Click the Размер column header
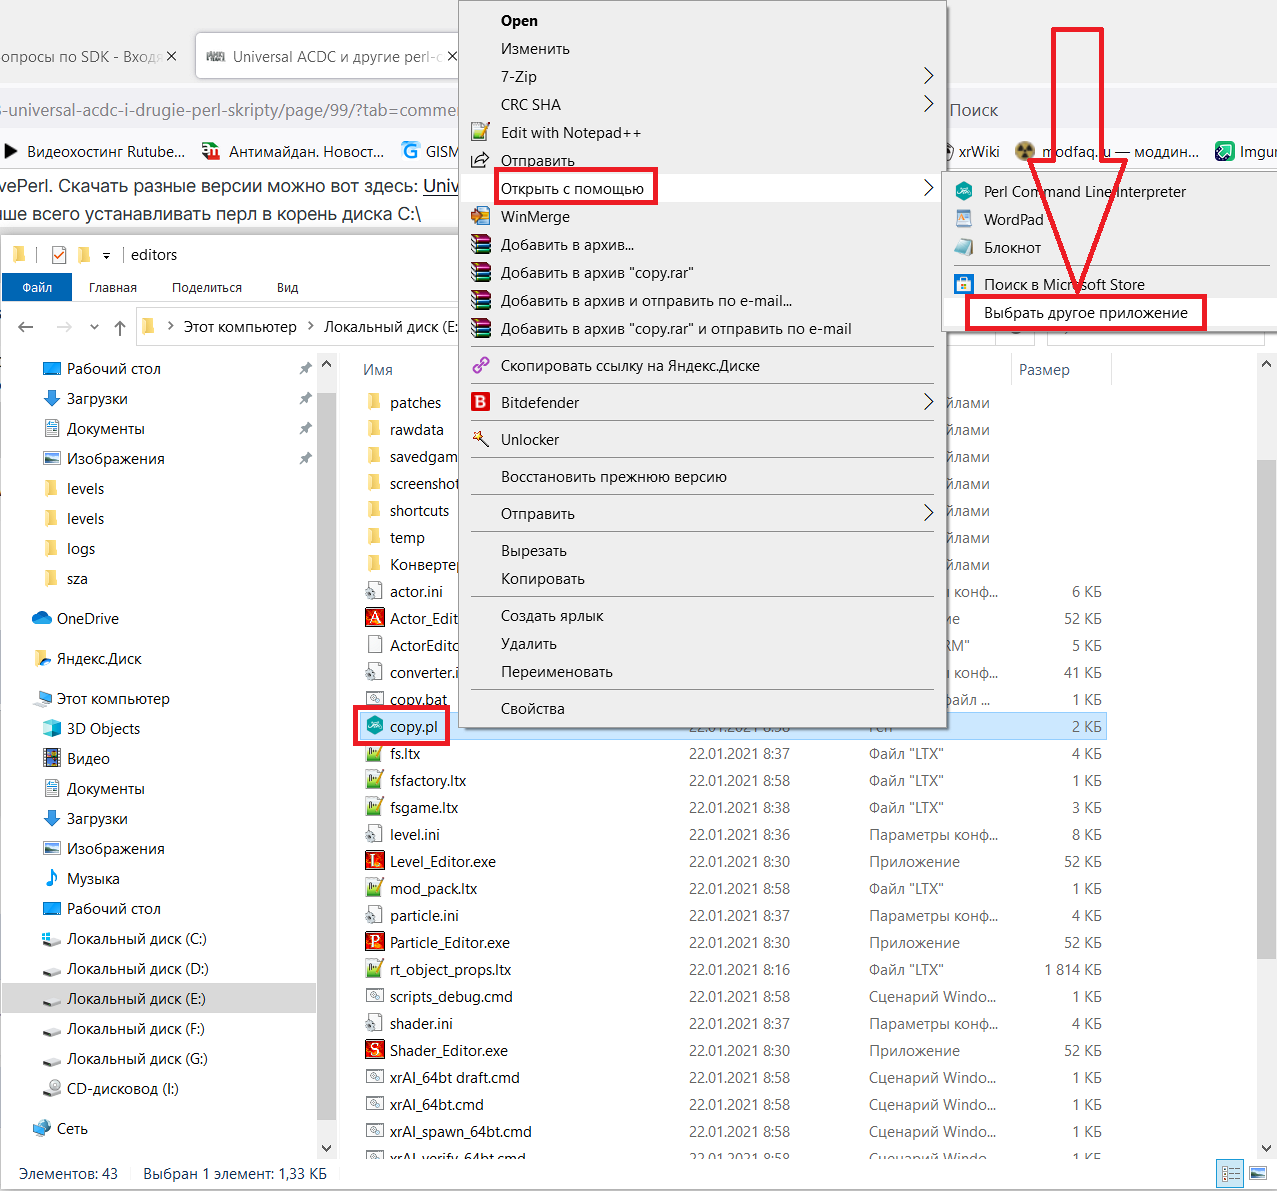This screenshot has height=1191, width=1277. (x=1044, y=369)
